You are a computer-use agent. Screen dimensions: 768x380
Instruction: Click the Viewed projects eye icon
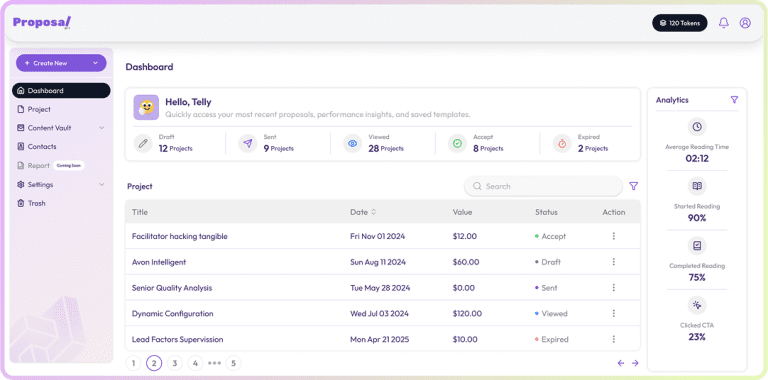(x=353, y=143)
